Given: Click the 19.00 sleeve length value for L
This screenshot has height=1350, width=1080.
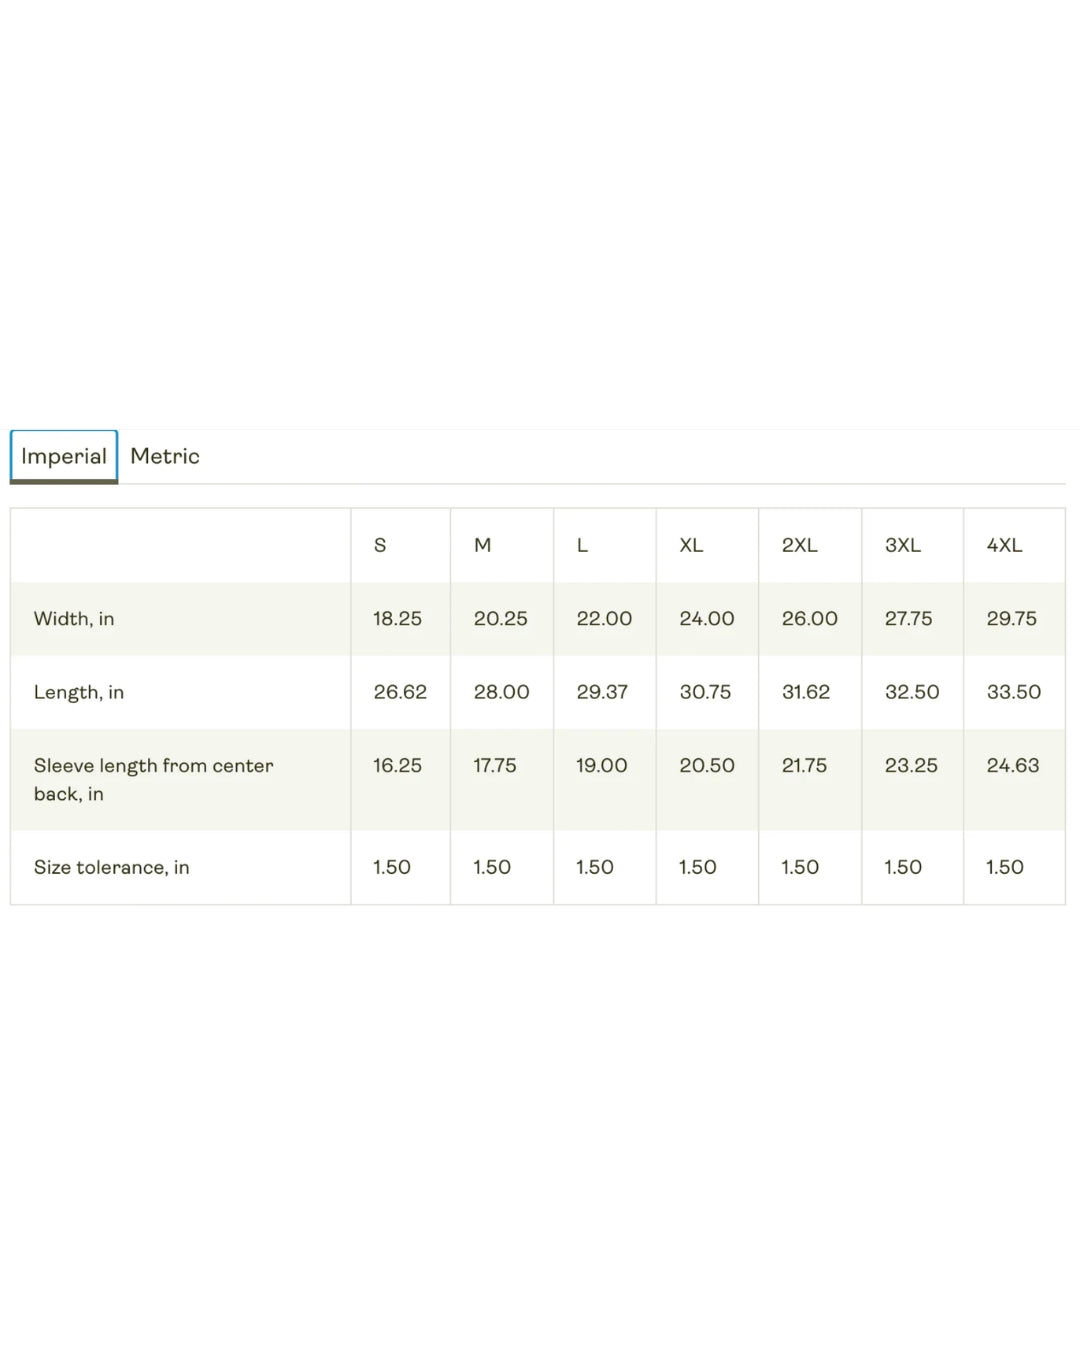Looking at the screenshot, I should 601,765.
